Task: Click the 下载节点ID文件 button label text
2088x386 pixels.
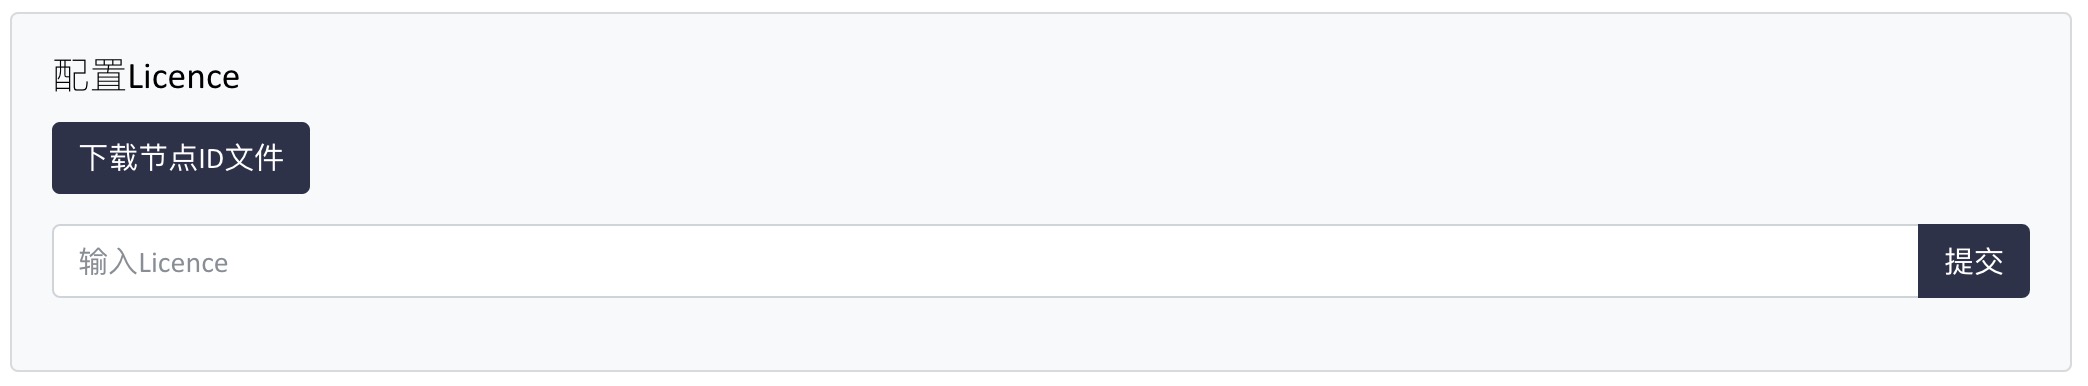Action: click(x=181, y=158)
